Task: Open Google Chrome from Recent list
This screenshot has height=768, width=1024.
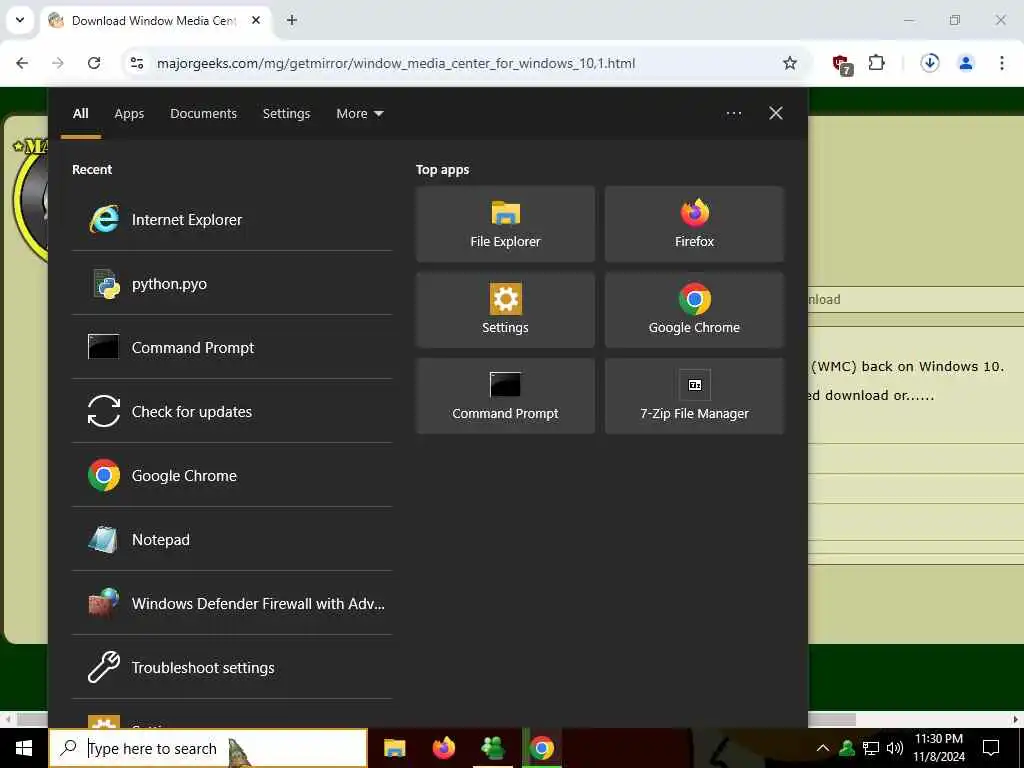Action: pyautogui.click(x=232, y=475)
